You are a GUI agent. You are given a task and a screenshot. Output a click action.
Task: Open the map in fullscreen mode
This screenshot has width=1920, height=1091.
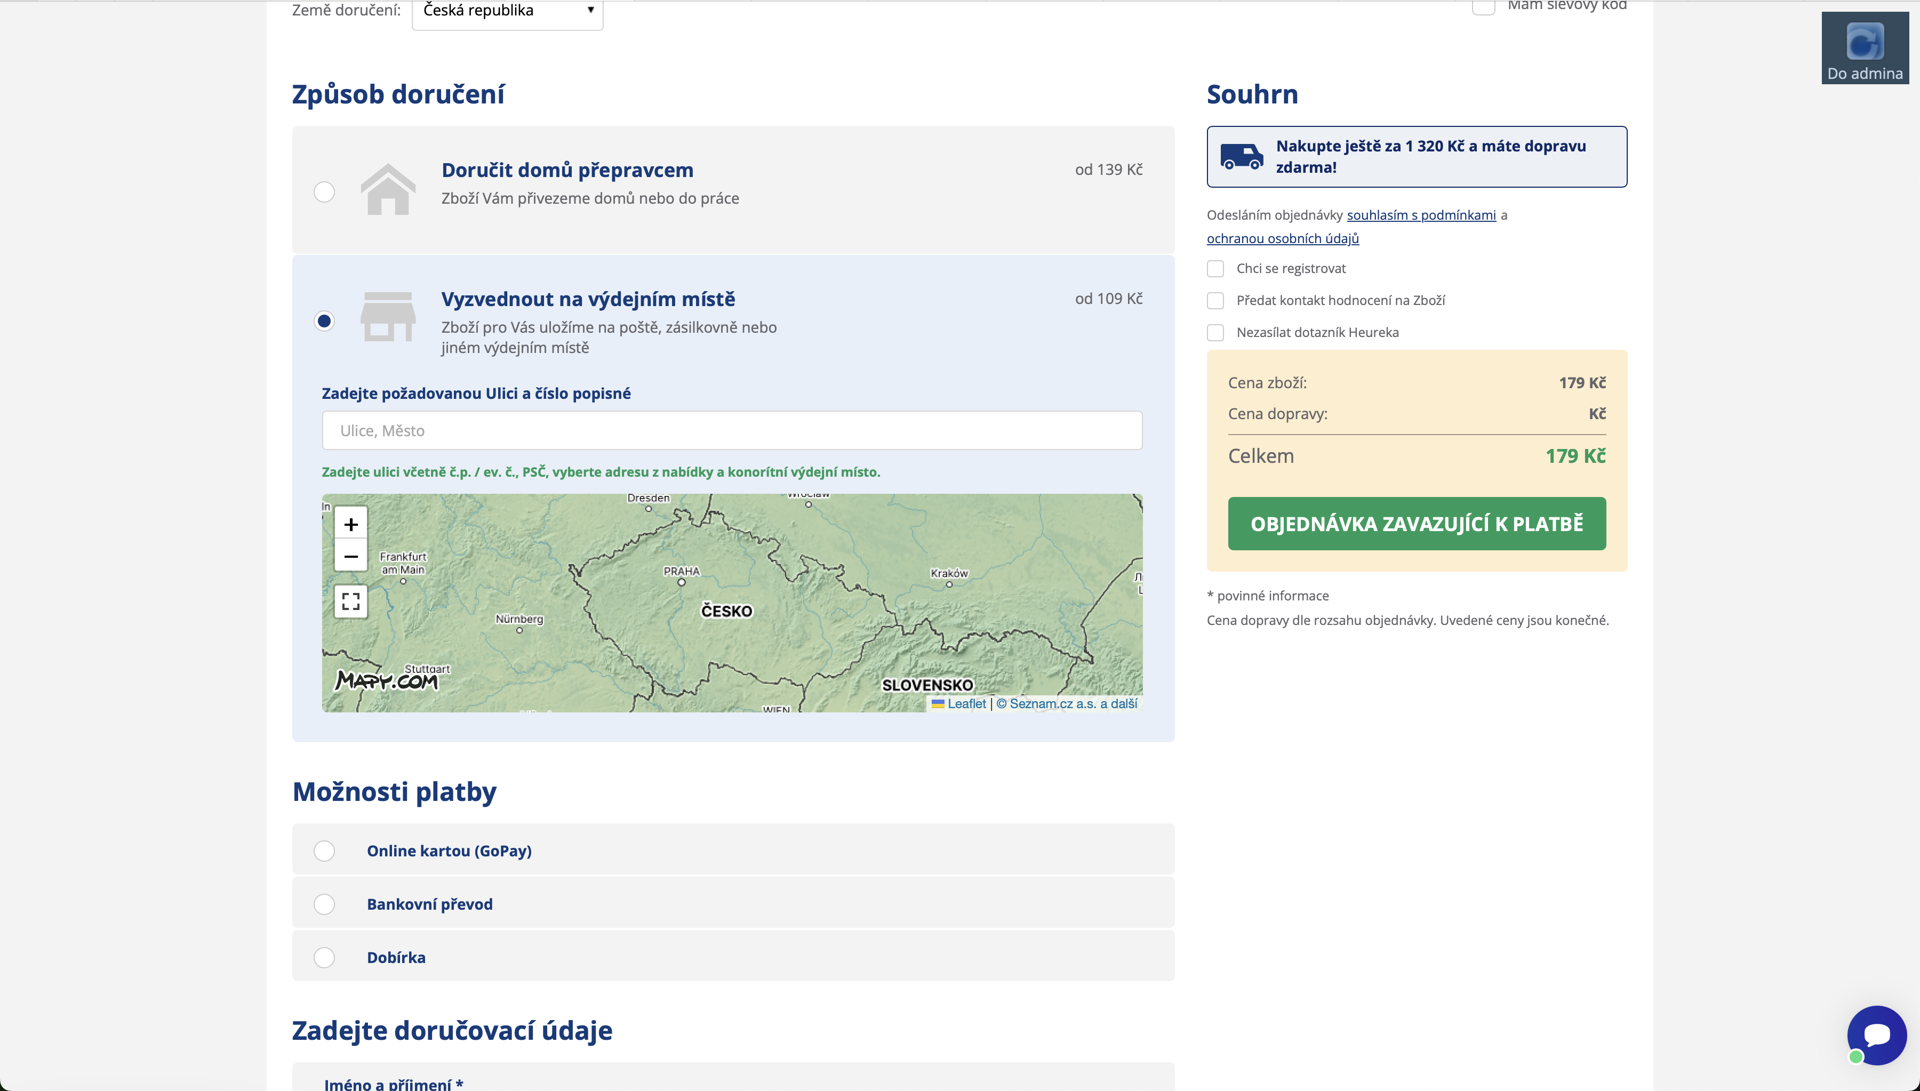coord(350,601)
